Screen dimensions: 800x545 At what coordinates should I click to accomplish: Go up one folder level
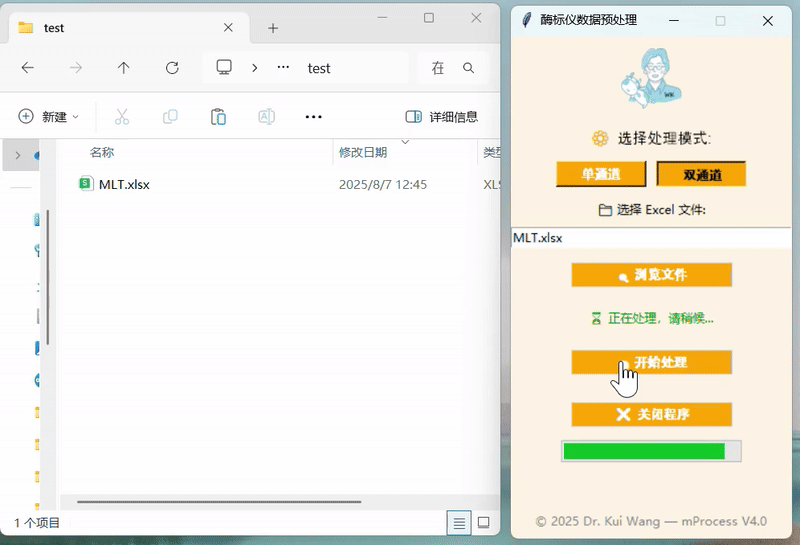[124, 68]
